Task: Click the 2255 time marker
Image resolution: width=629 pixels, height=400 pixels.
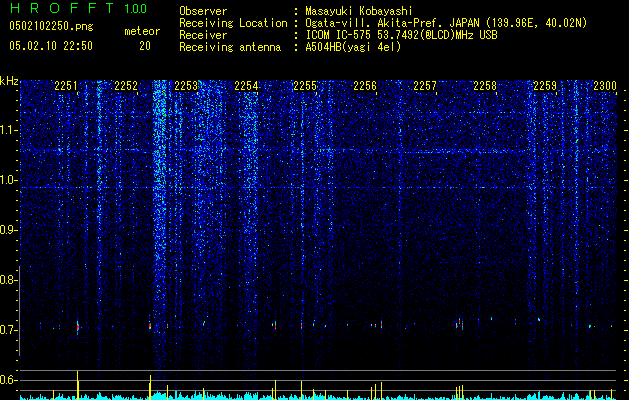Action: [x=305, y=86]
